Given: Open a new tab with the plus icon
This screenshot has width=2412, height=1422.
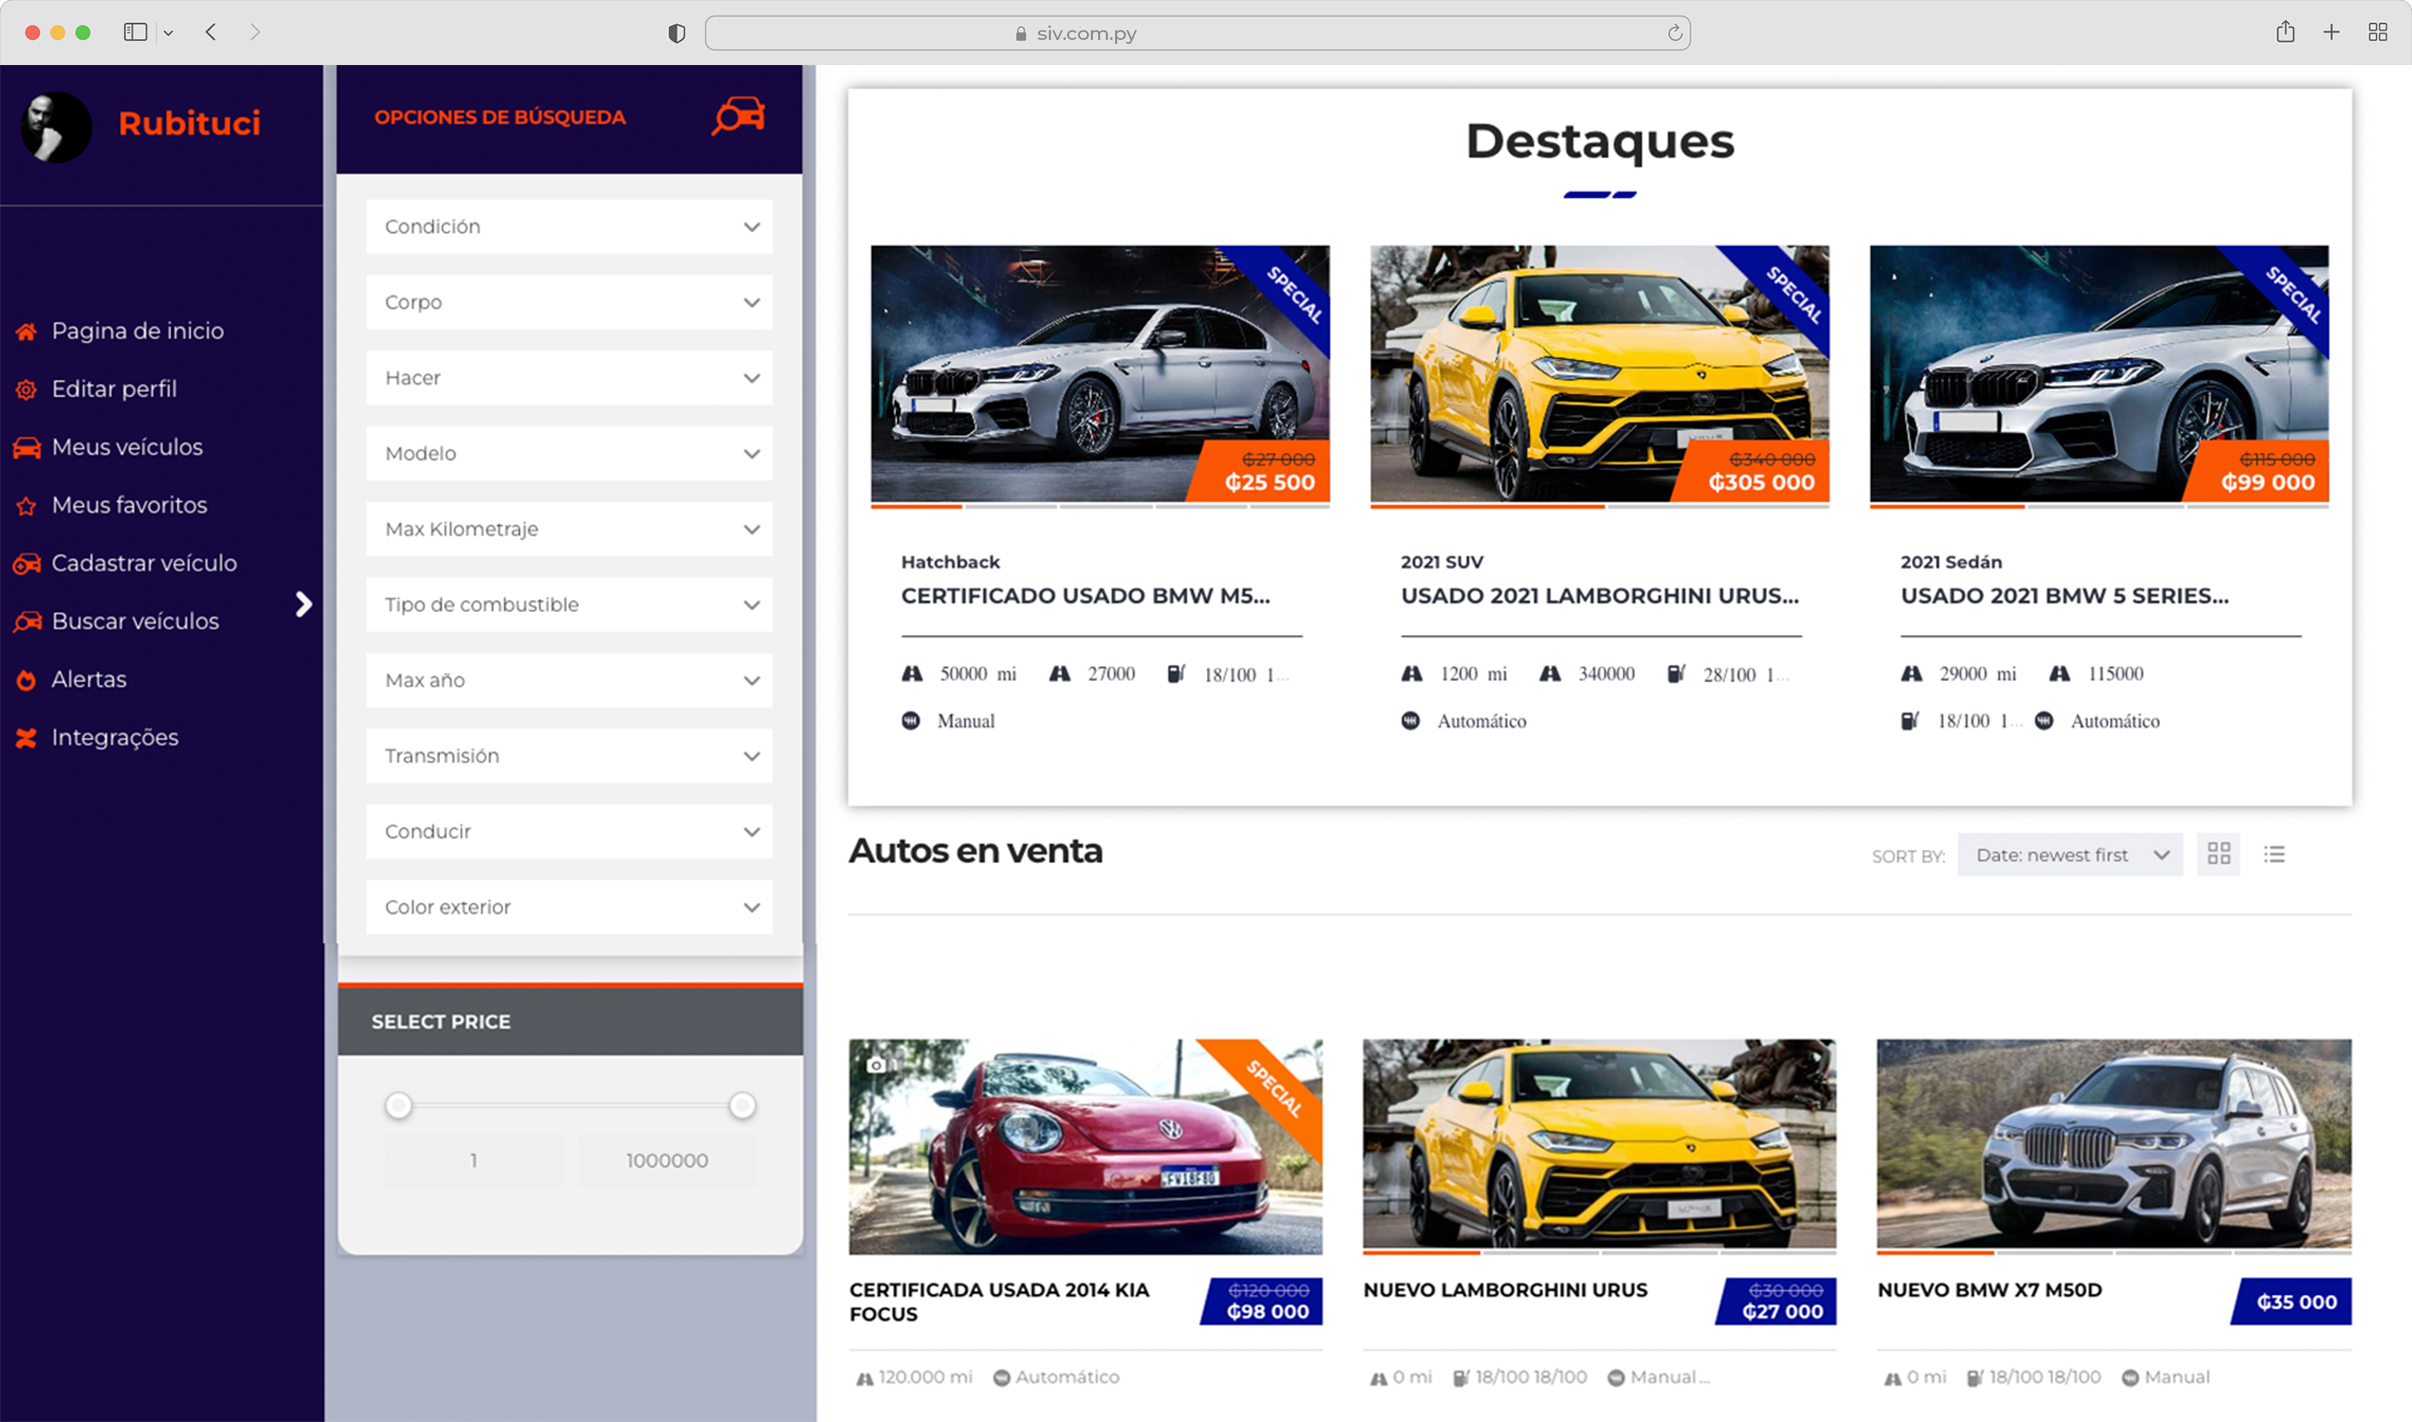Looking at the screenshot, I should click(x=2331, y=32).
